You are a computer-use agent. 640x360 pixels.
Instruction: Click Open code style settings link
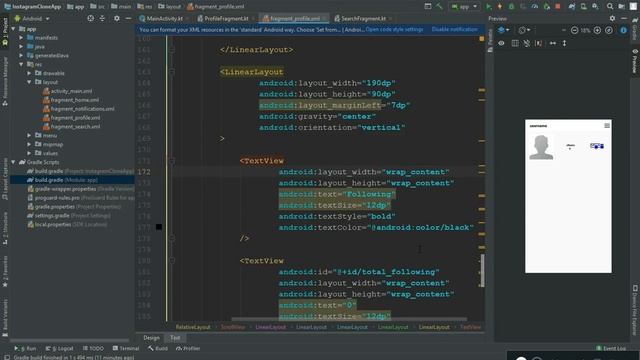pos(394,29)
